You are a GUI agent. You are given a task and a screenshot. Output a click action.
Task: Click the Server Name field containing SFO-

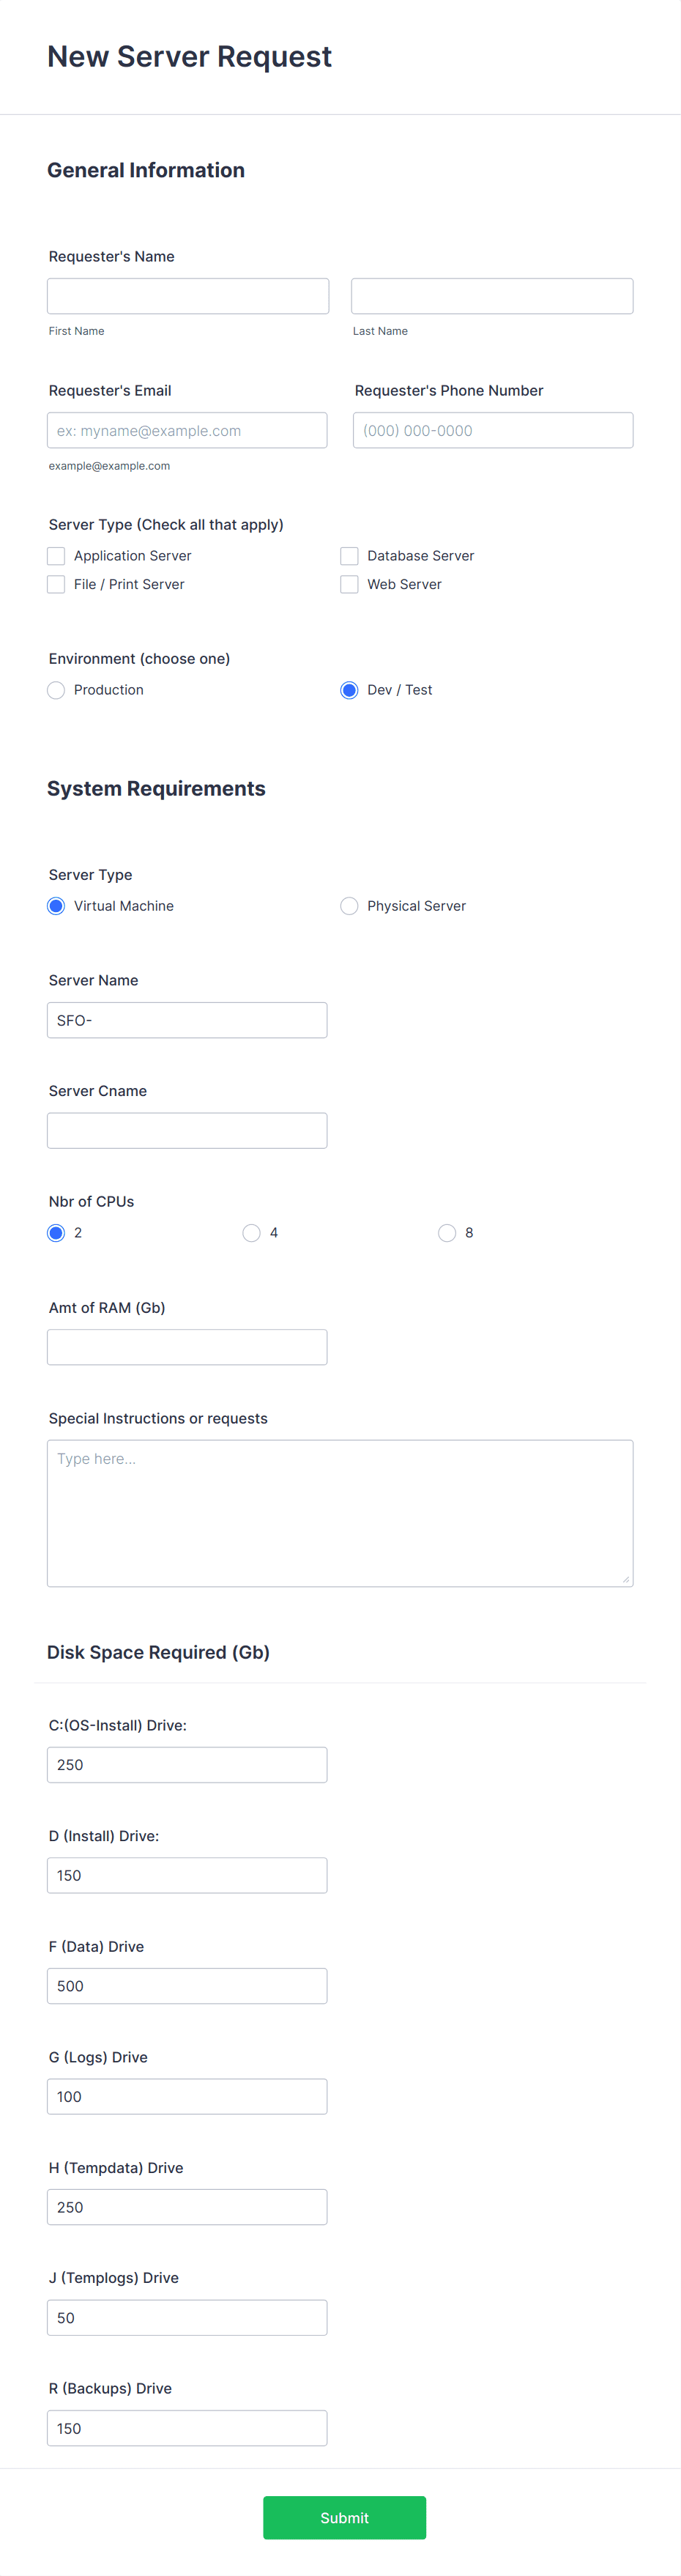coord(187,1019)
